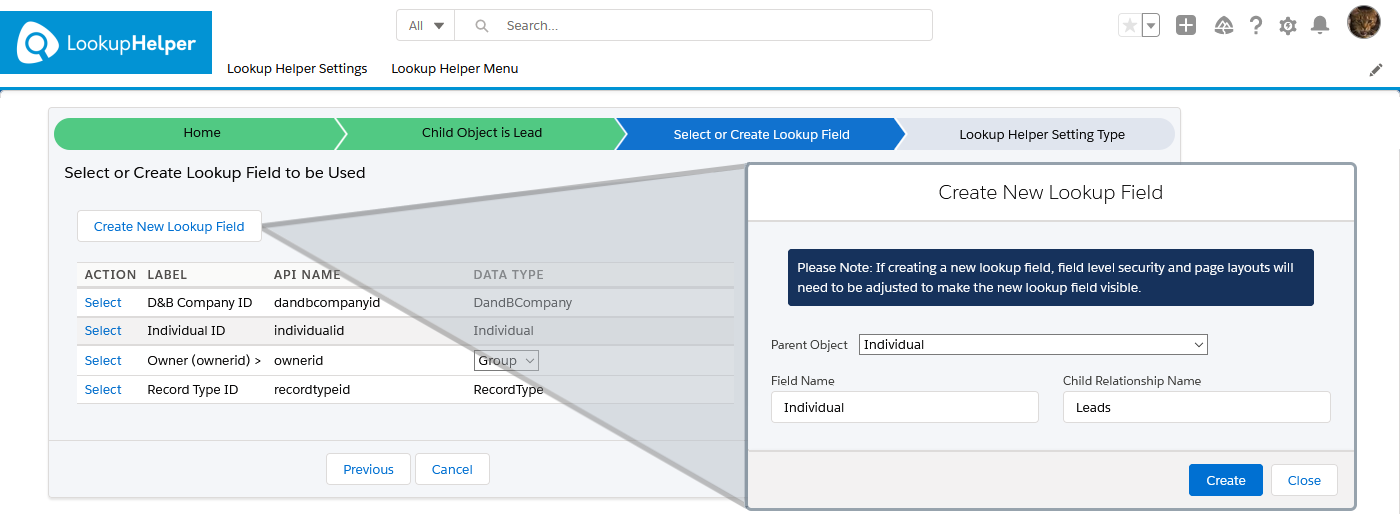This screenshot has width=1400, height=514.
Task: Open the All search scope dropdown
Action: 426,26
